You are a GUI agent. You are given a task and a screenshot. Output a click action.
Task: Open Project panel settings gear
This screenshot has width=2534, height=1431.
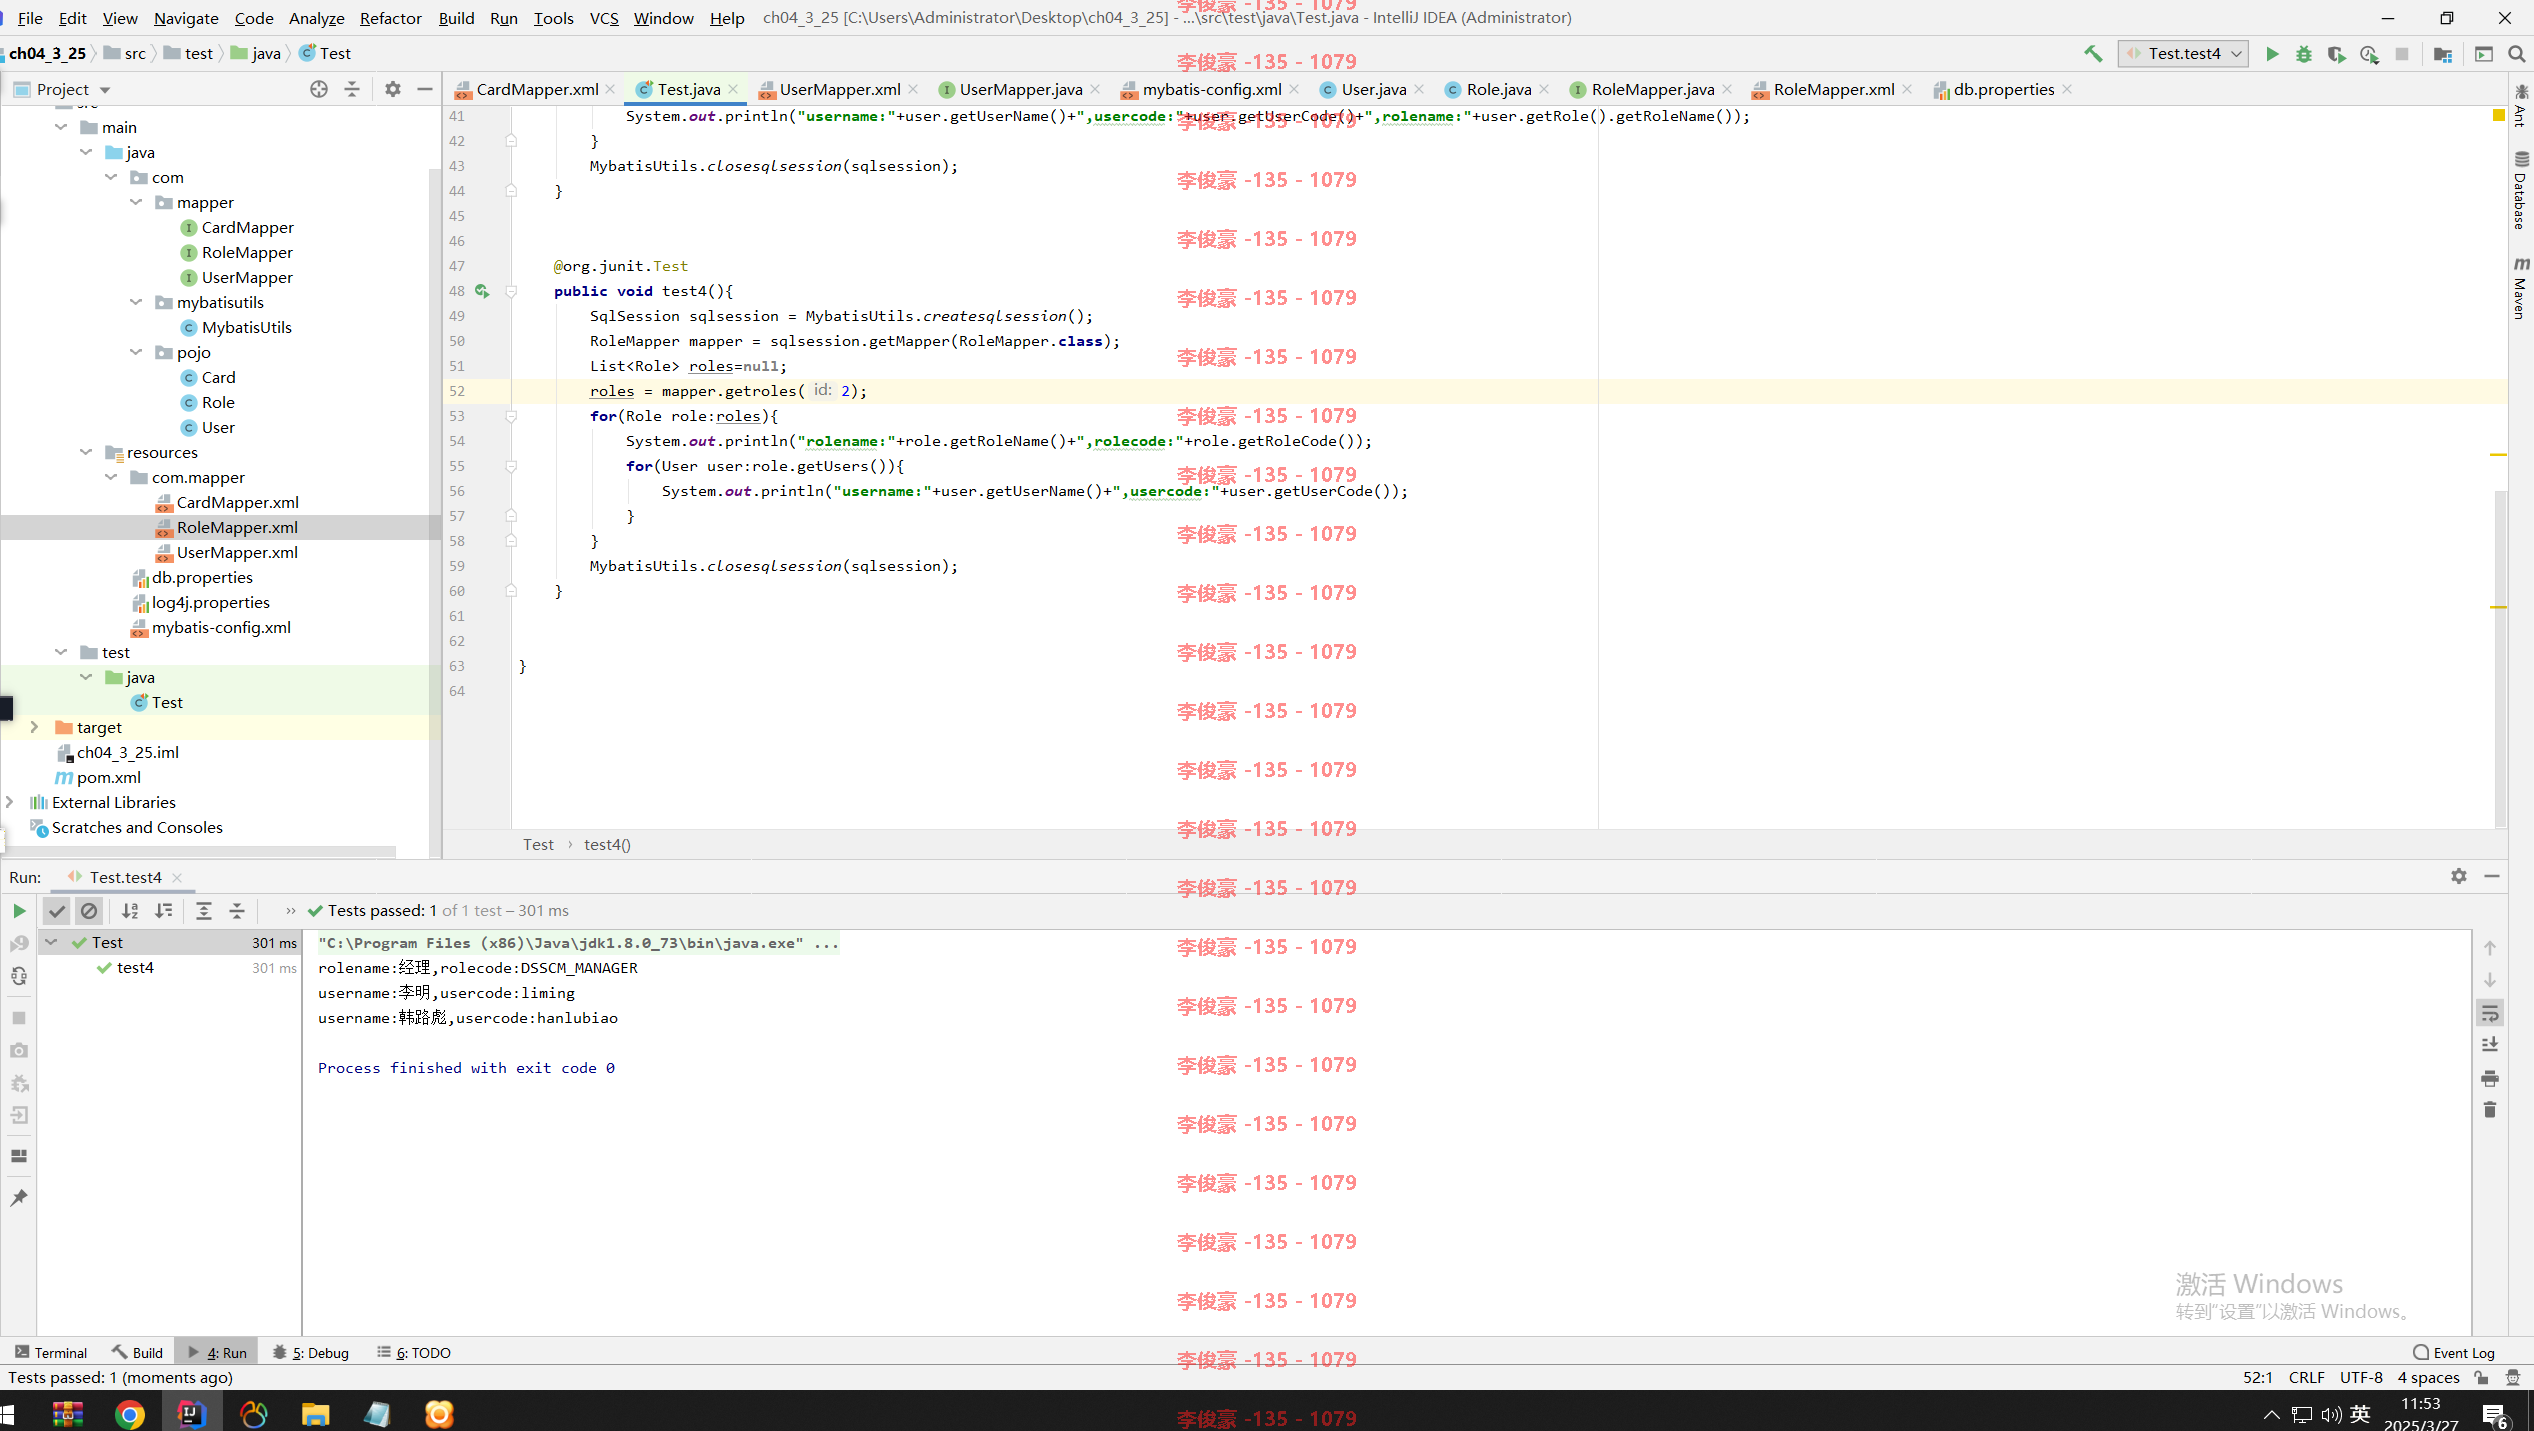(393, 89)
